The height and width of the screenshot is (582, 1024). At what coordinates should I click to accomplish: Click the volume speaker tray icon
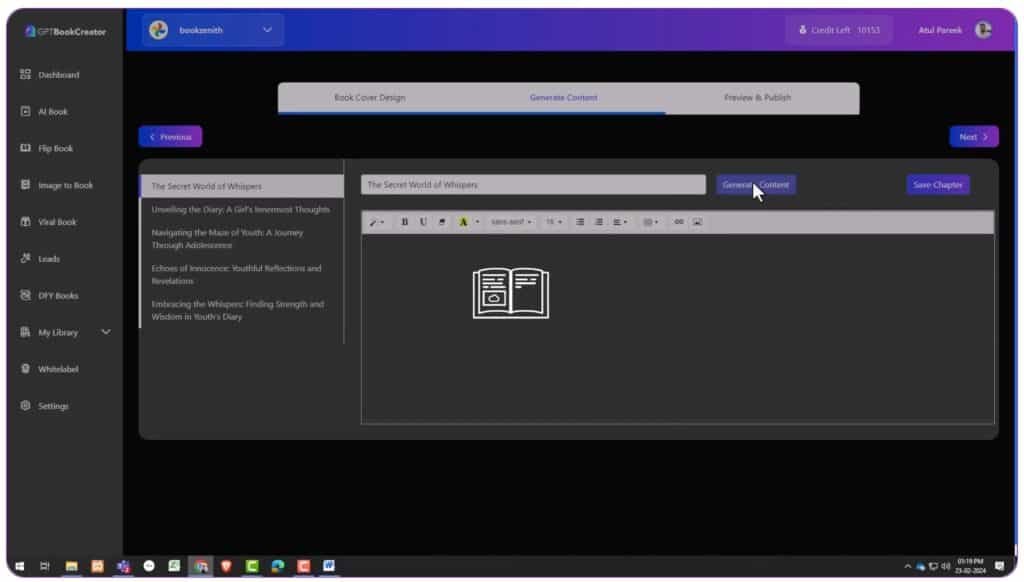coord(946,566)
